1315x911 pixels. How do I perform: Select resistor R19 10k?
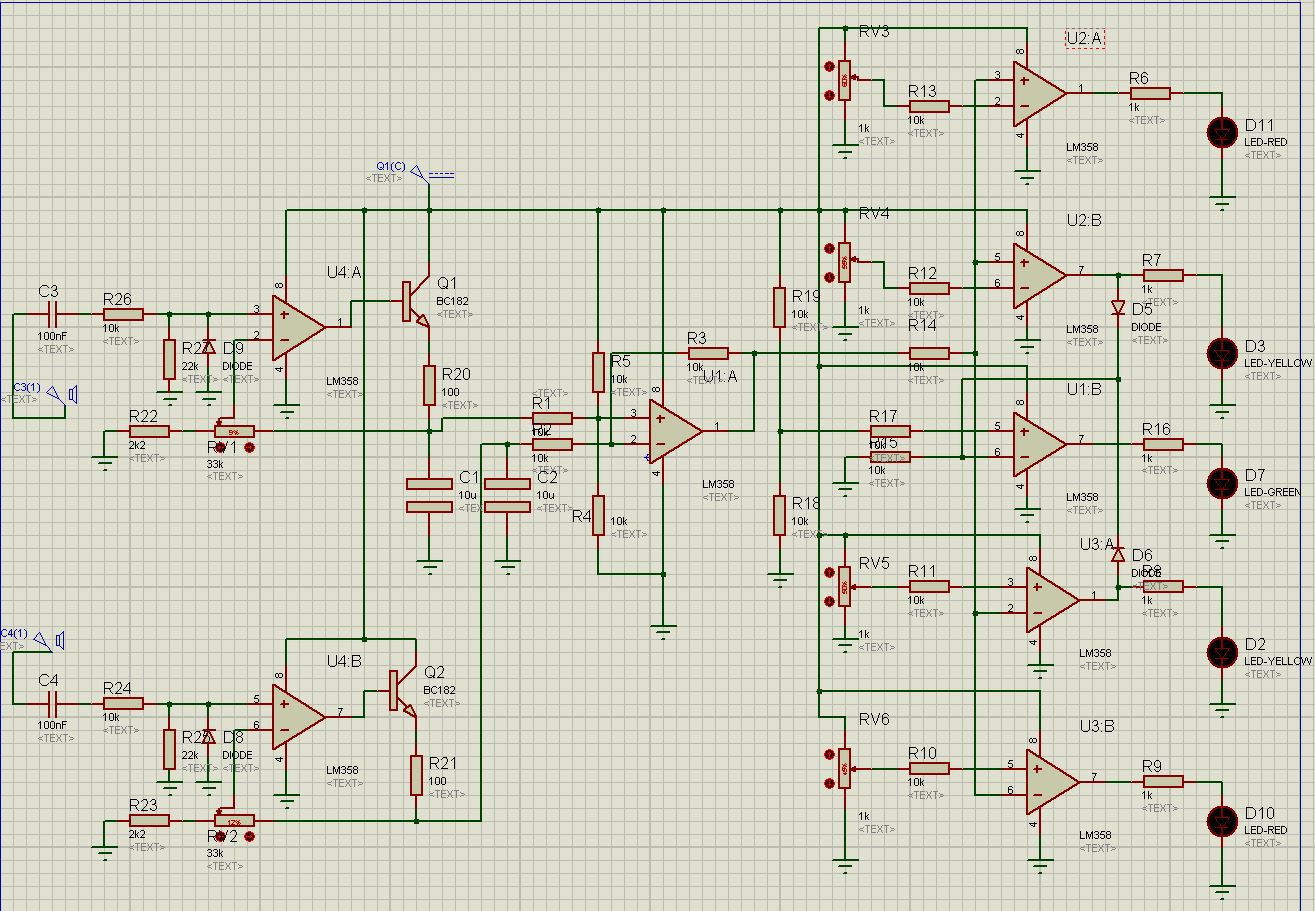coord(779,307)
